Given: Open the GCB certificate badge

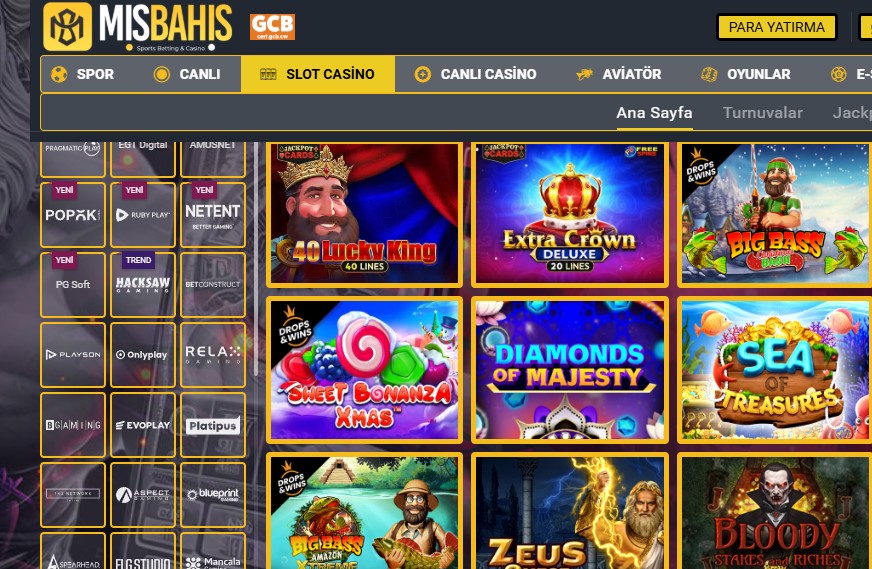Looking at the screenshot, I should point(272,27).
